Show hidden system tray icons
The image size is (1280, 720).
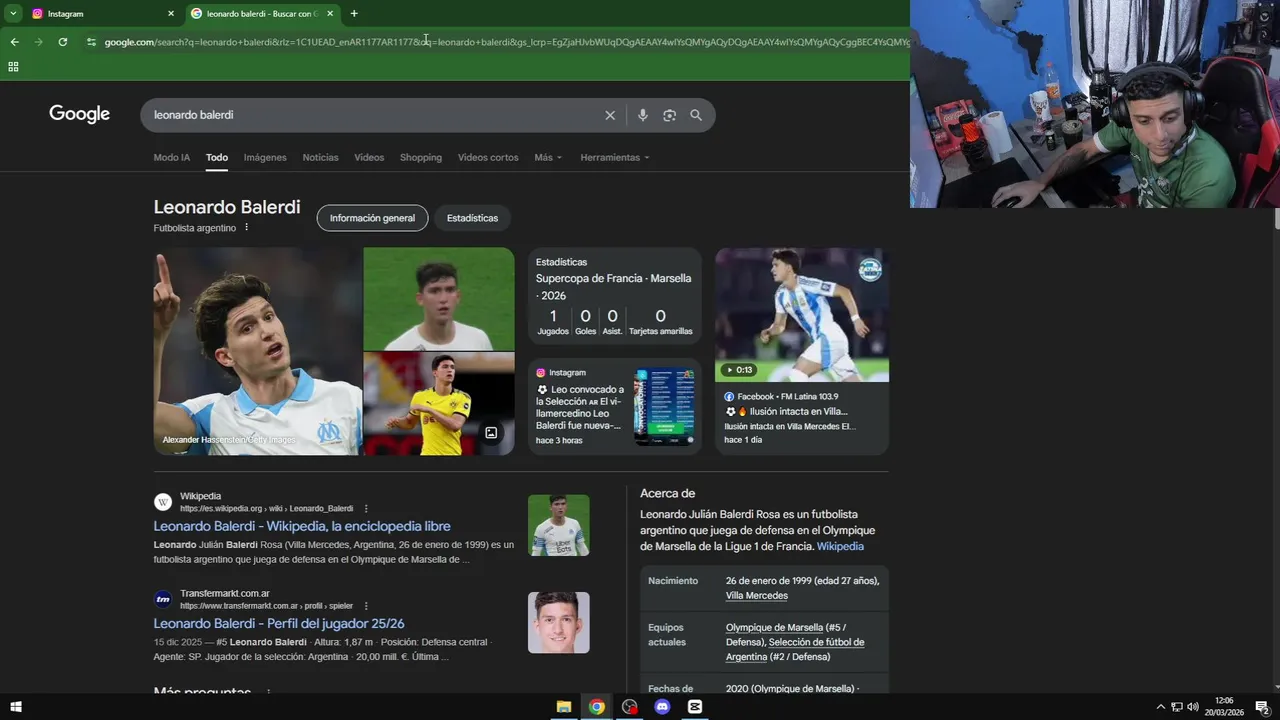pos(1160,707)
